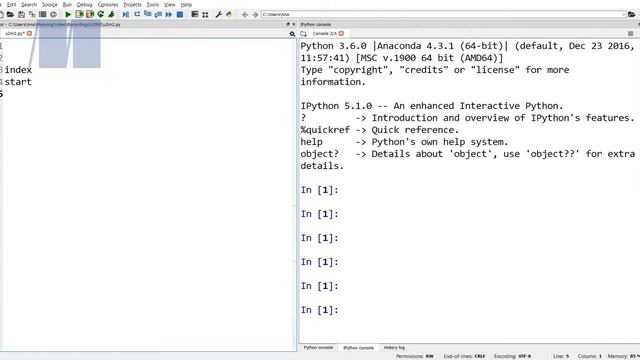The image size is (640, 360).
Task: Click the magnifier icon in the editor tab bar
Action: [x=292, y=33]
